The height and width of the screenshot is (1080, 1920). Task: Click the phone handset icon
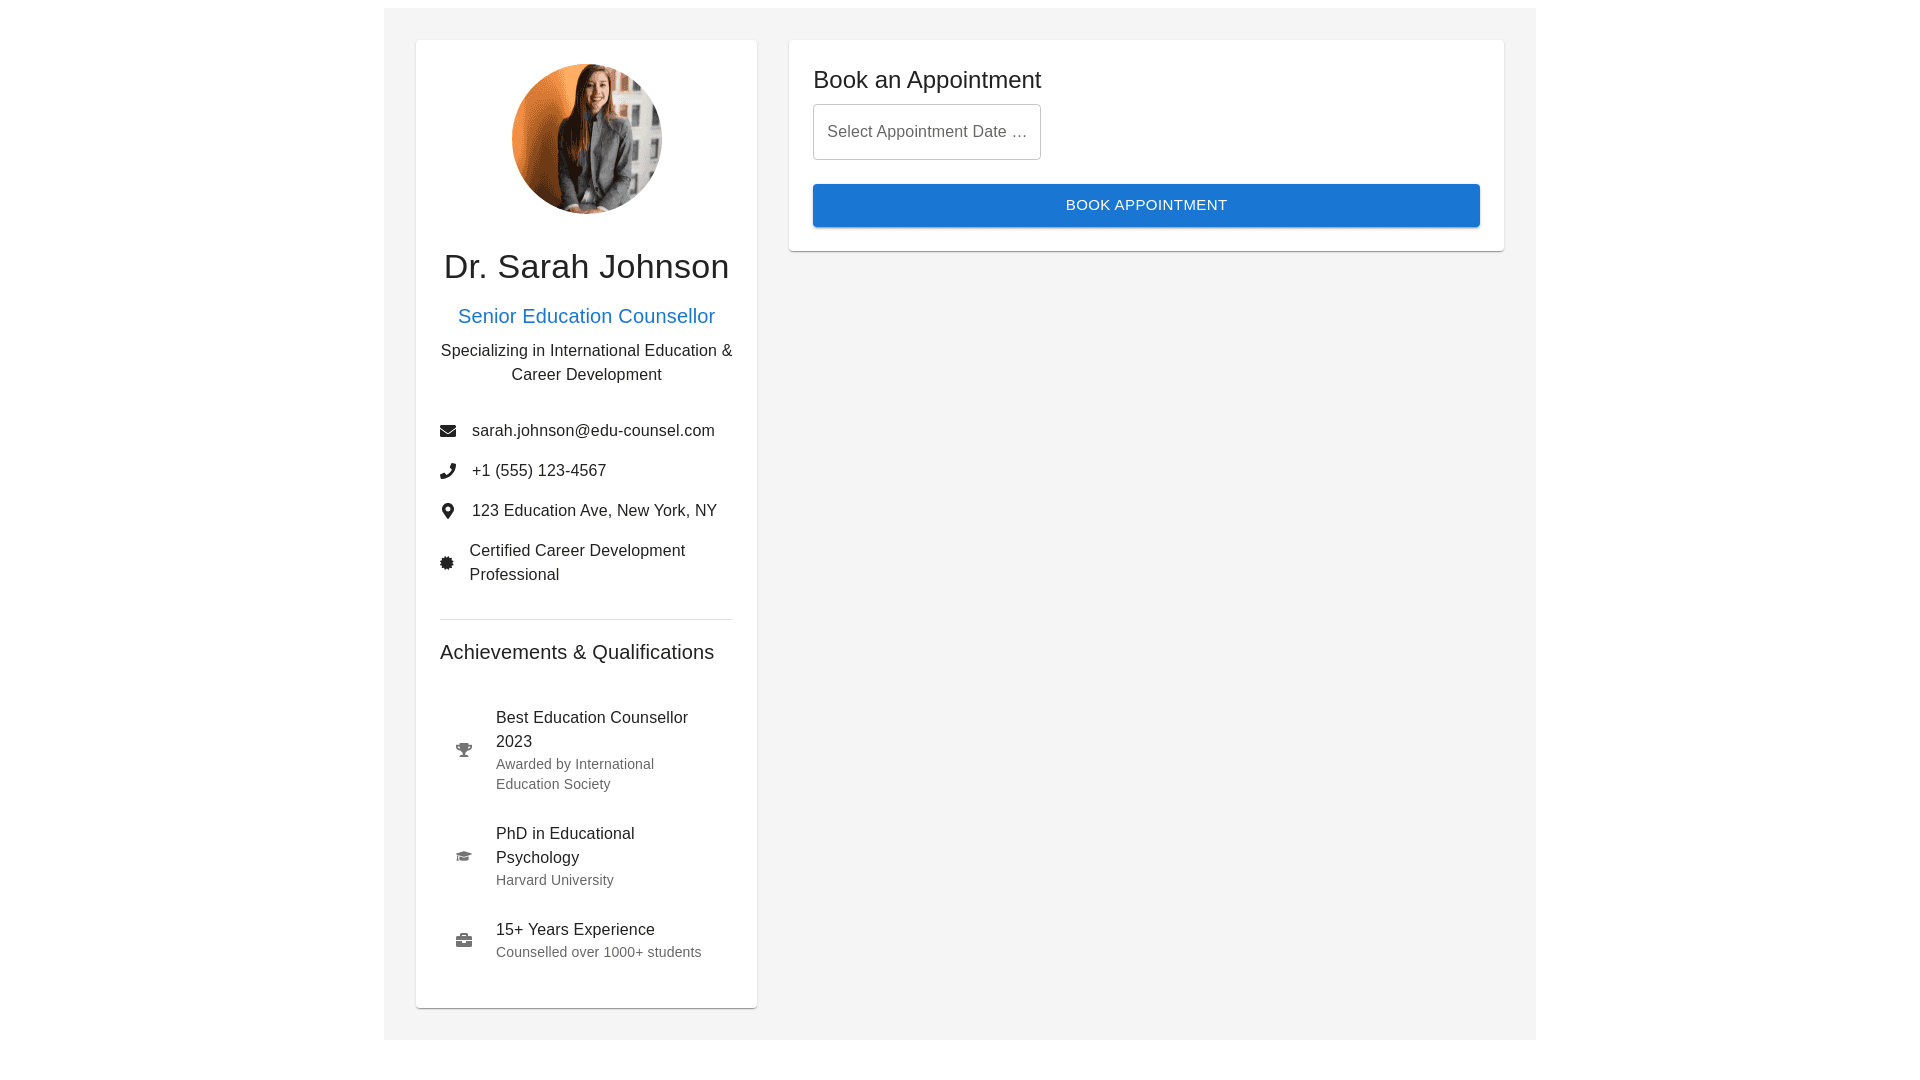(x=448, y=471)
